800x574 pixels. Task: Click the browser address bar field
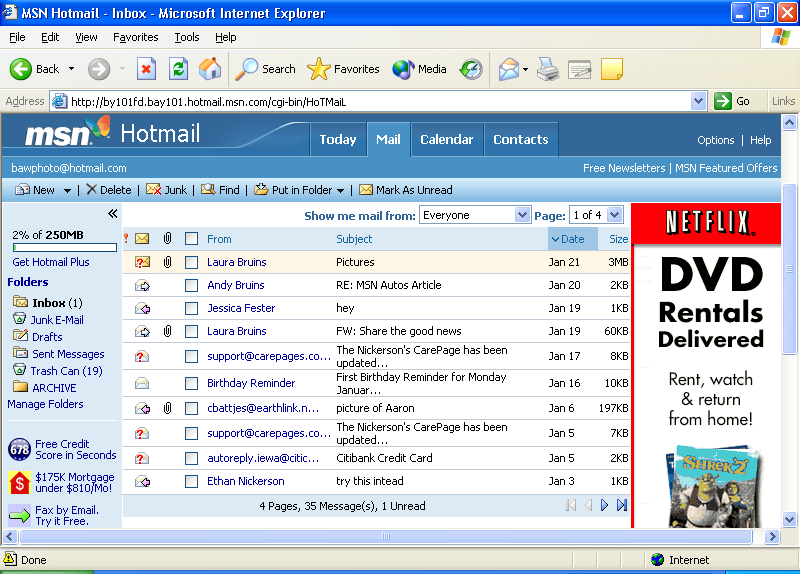click(380, 101)
